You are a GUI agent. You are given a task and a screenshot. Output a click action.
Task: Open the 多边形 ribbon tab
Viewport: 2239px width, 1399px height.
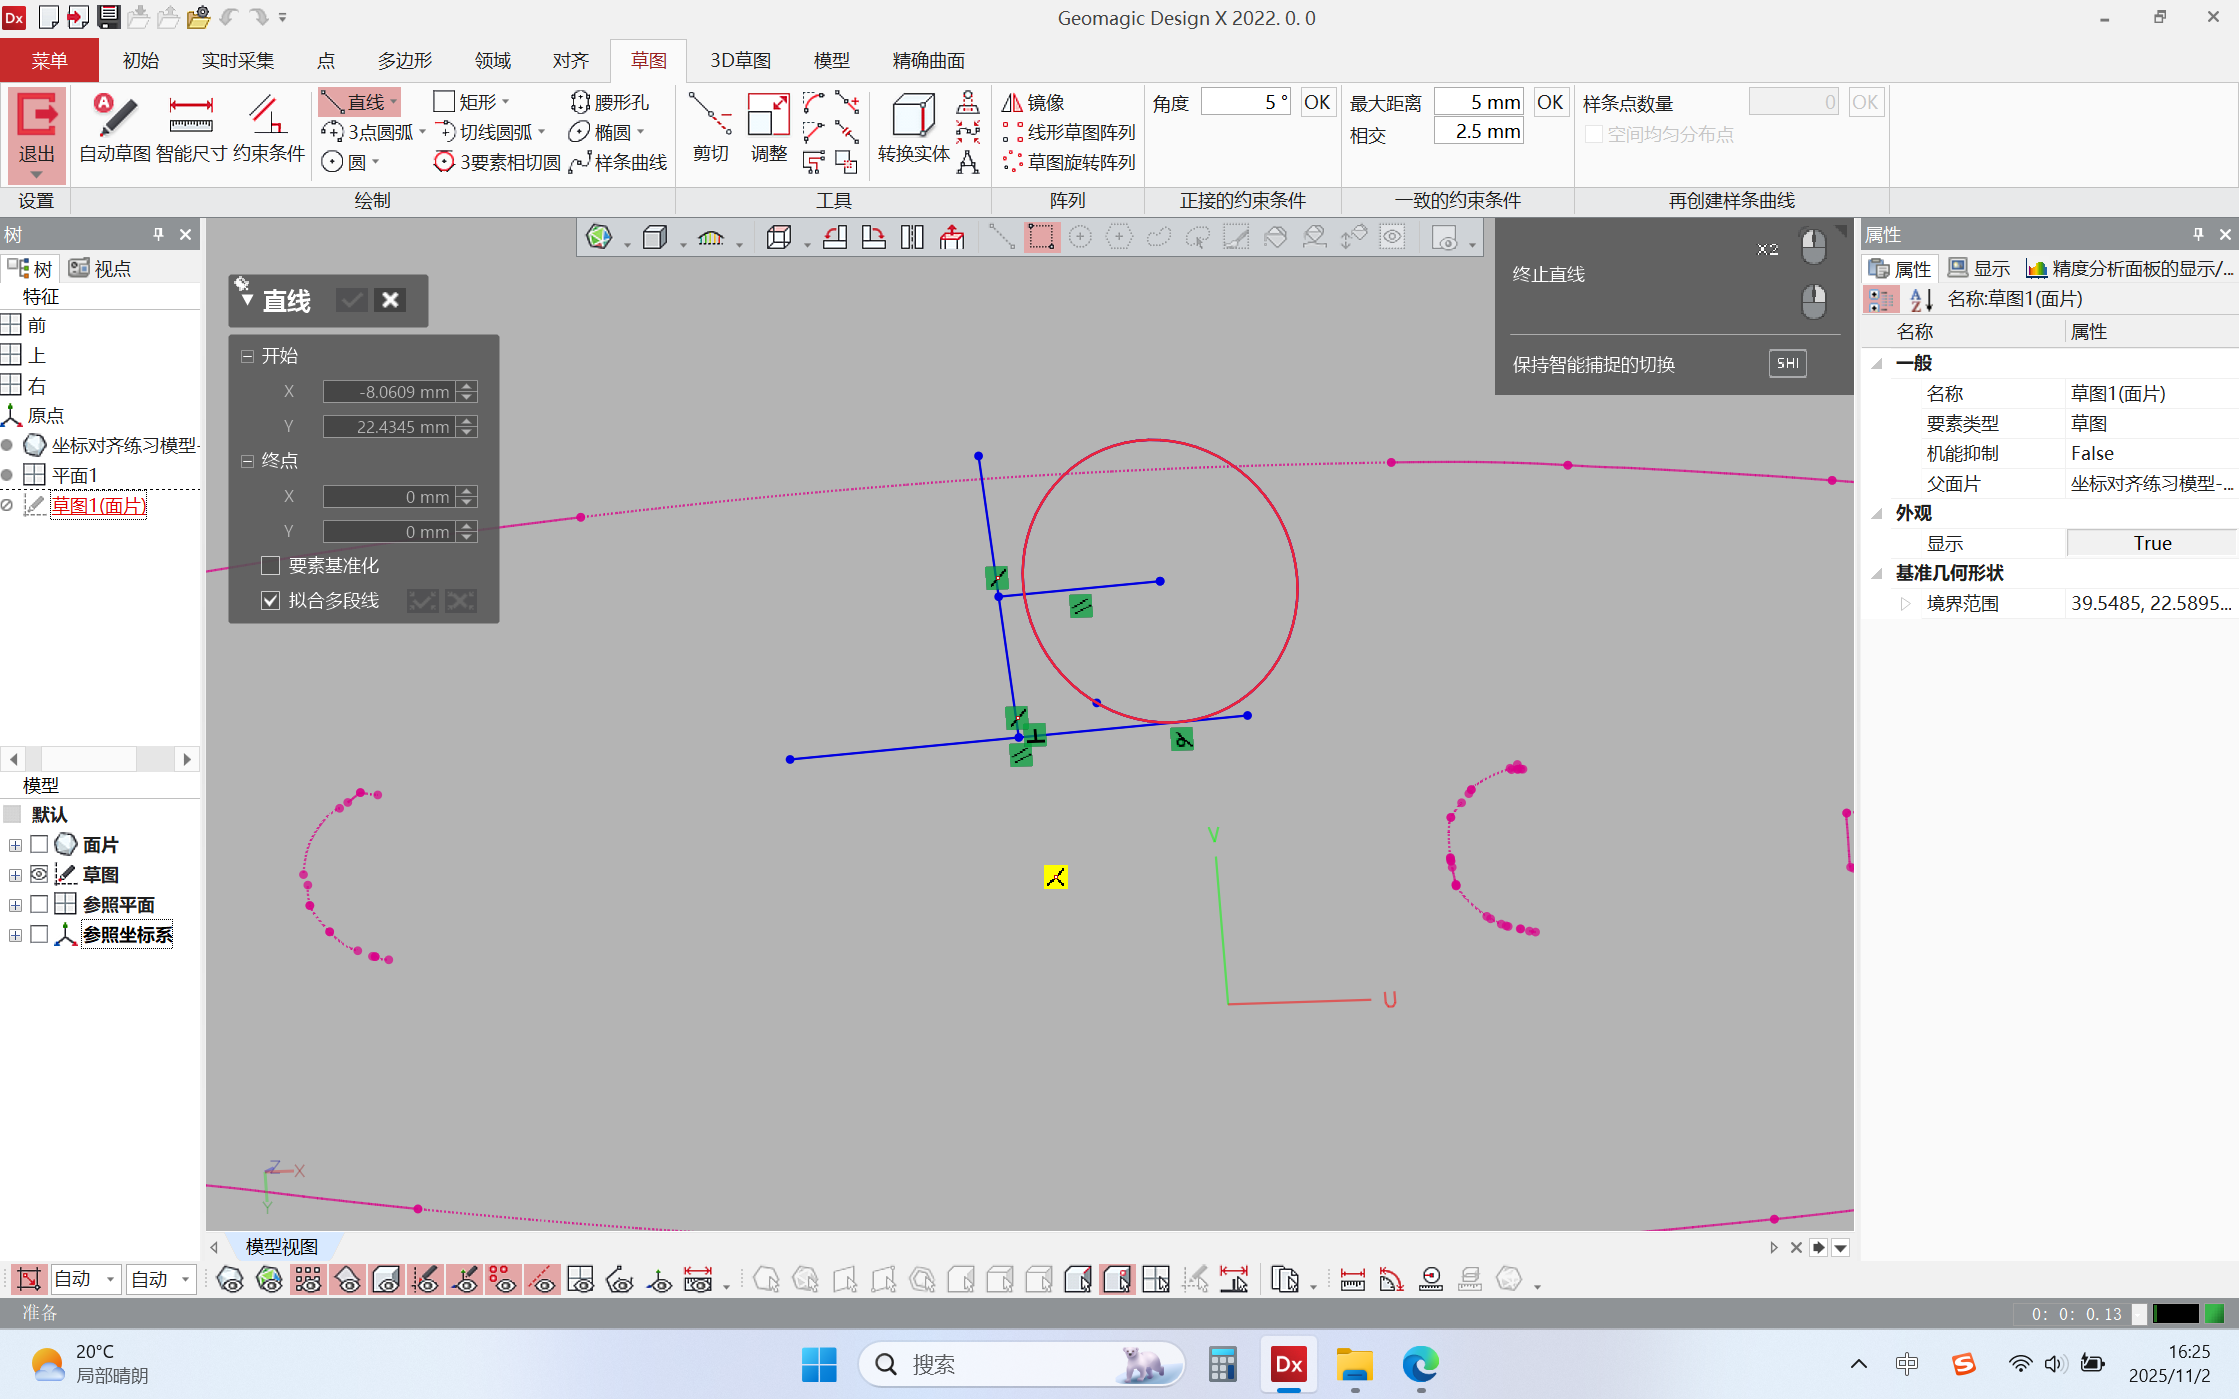(x=404, y=61)
